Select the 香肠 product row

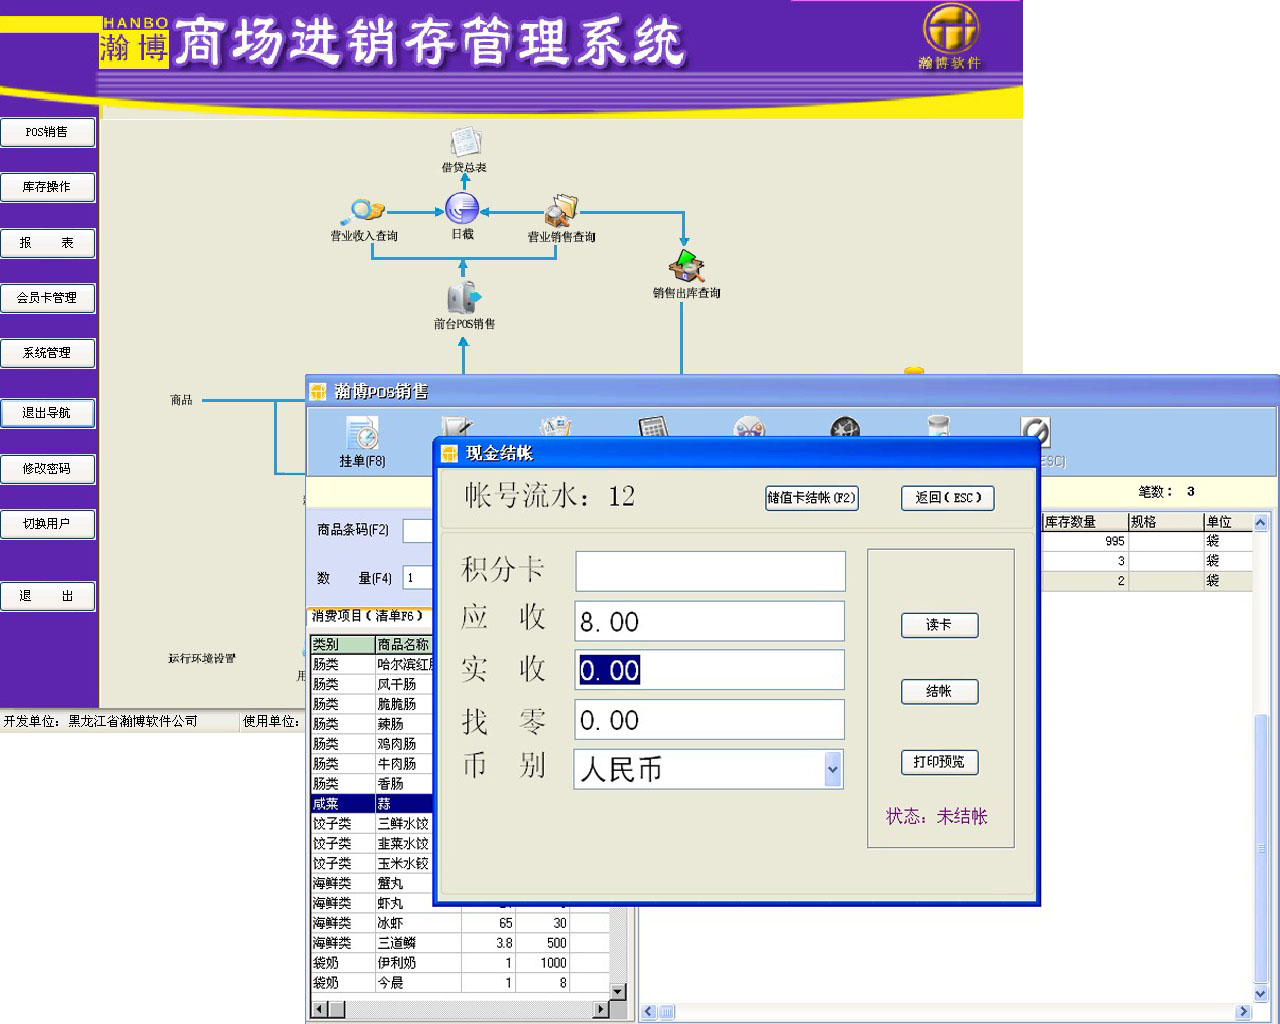(x=371, y=784)
